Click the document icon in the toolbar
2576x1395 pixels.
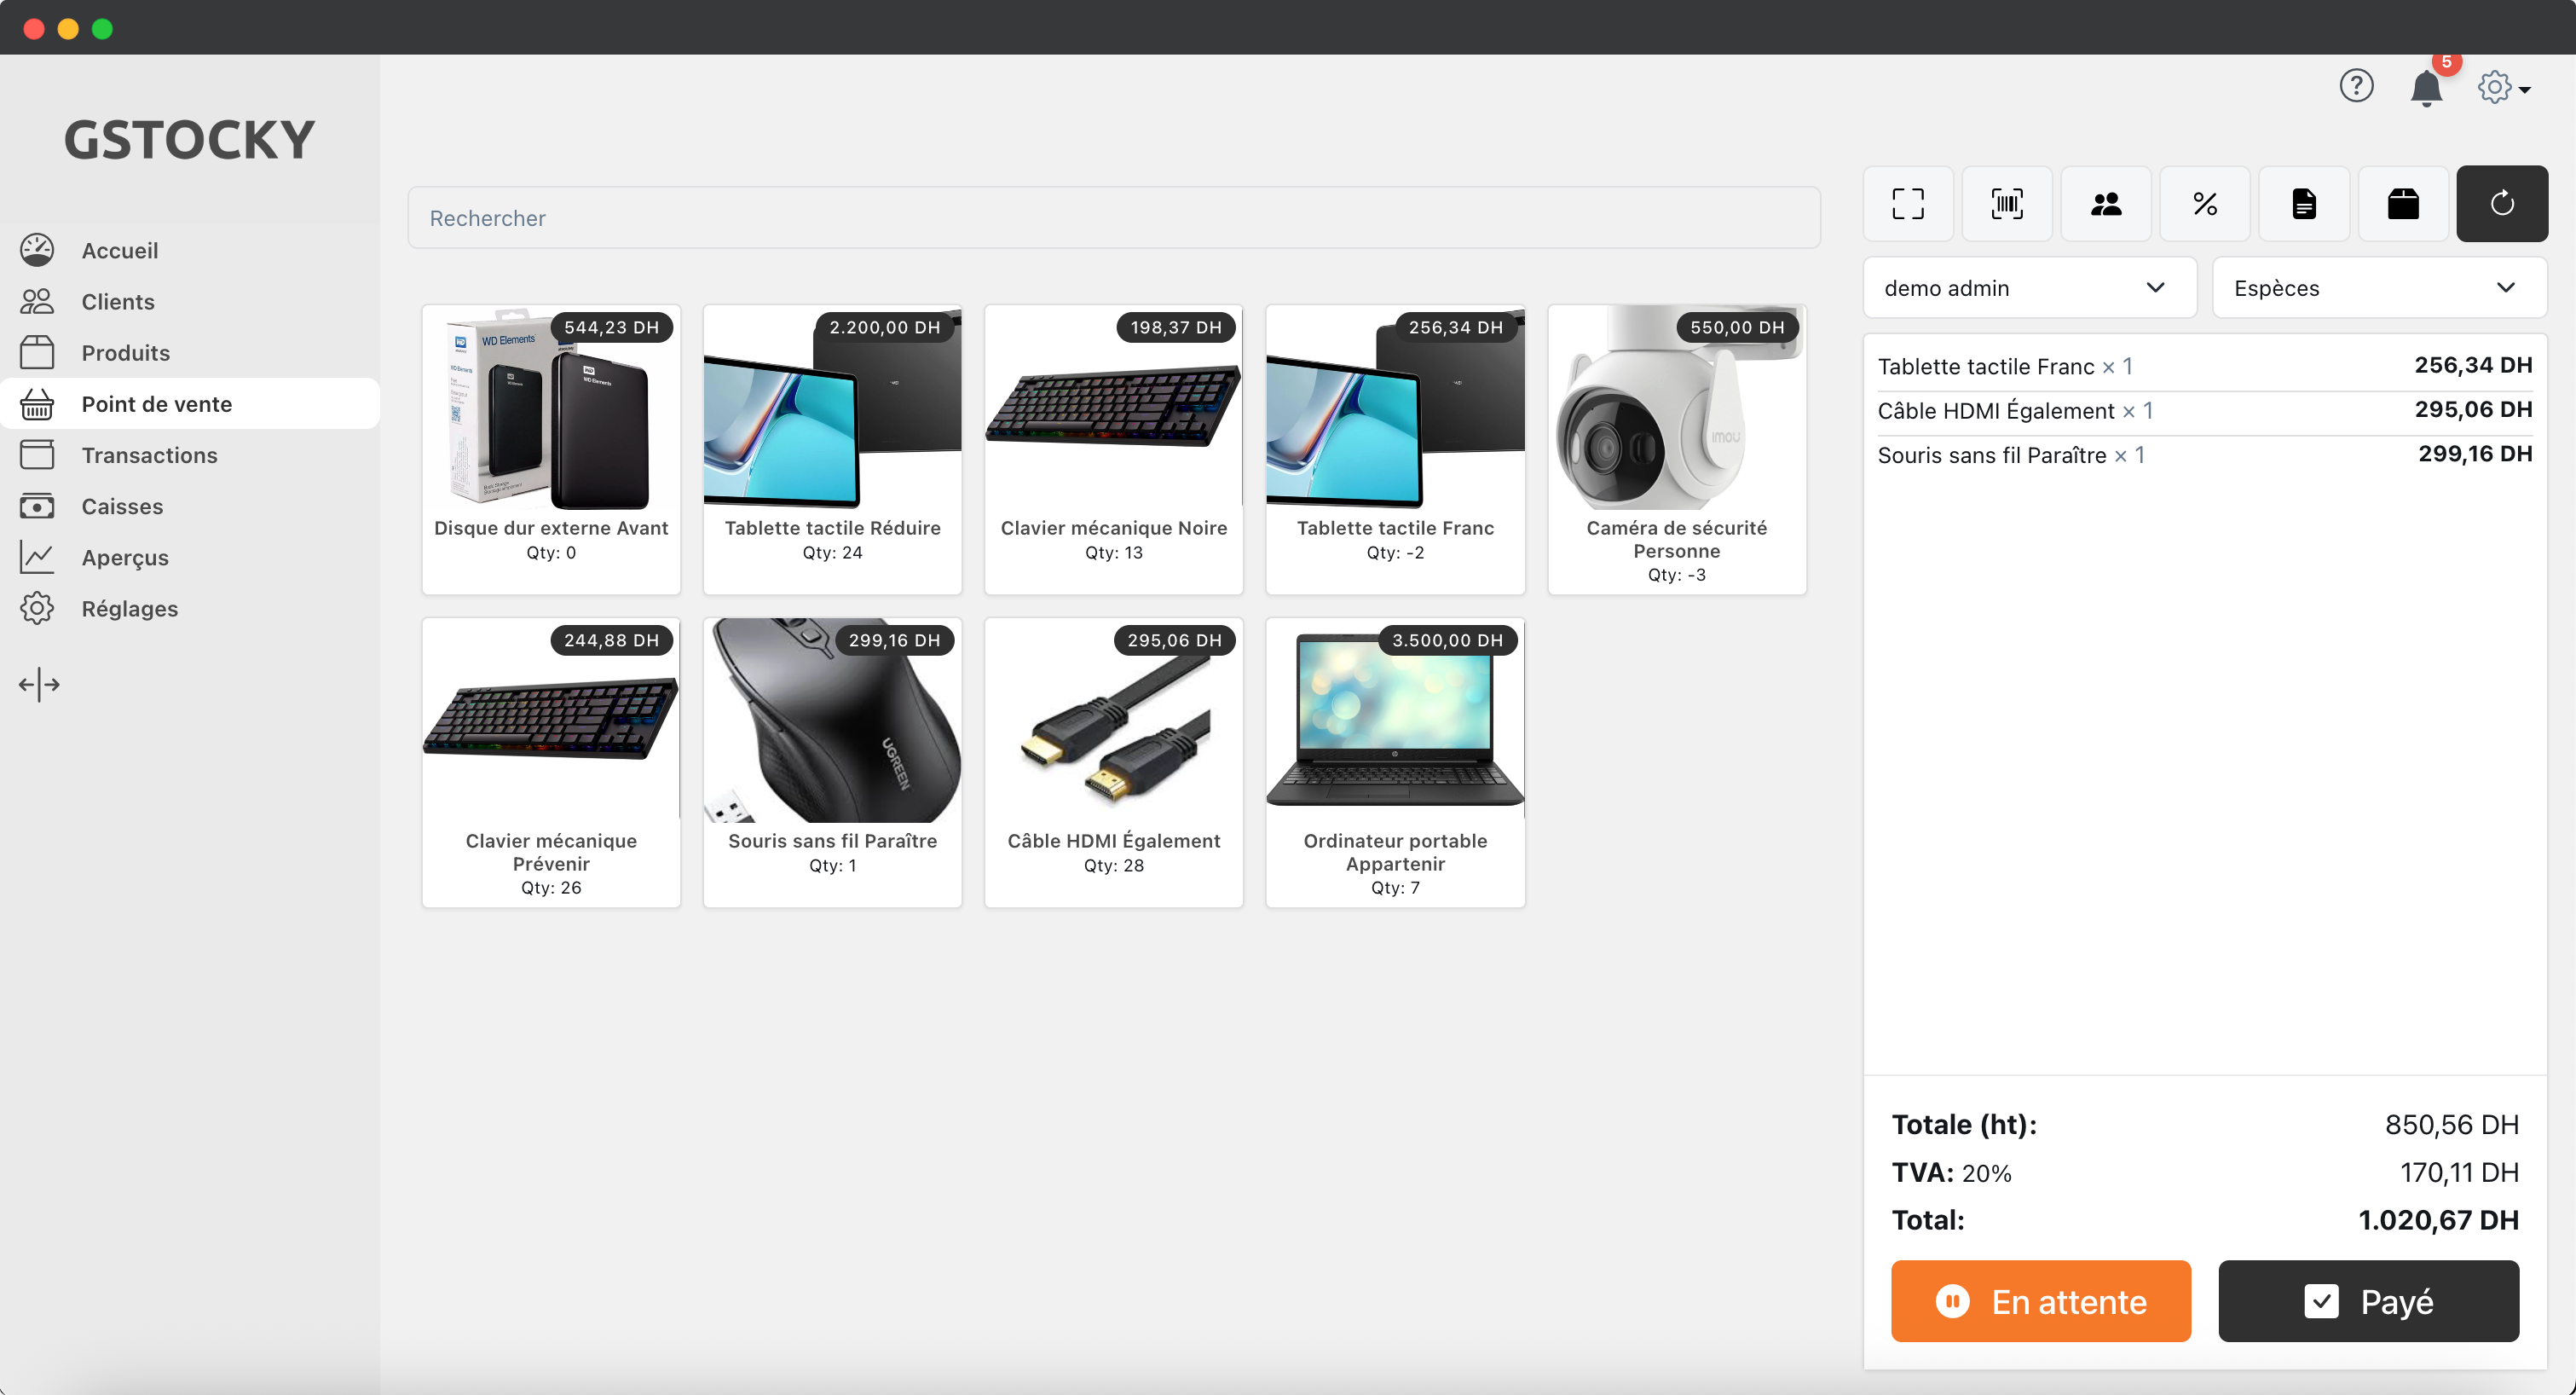pyautogui.click(x=2303, y=204)
